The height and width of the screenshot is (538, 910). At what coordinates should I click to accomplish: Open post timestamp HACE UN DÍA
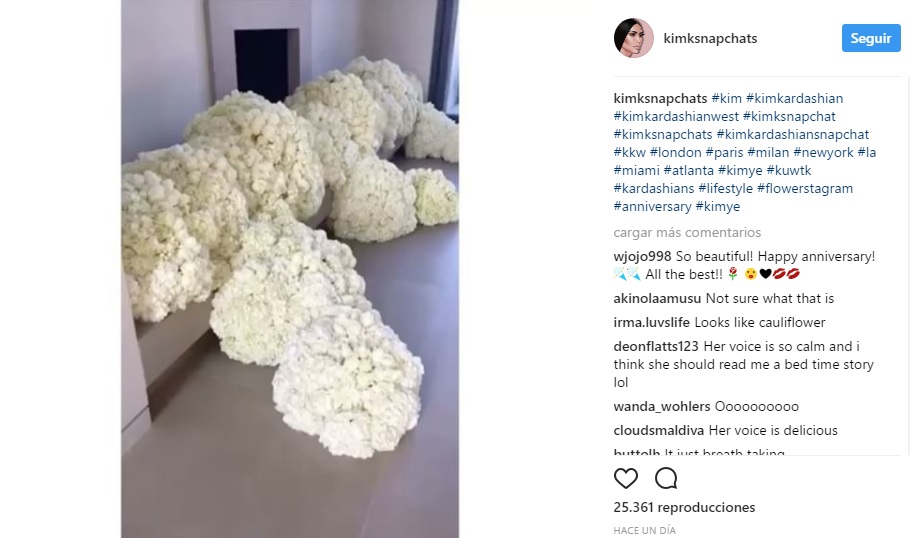point(644,530)
